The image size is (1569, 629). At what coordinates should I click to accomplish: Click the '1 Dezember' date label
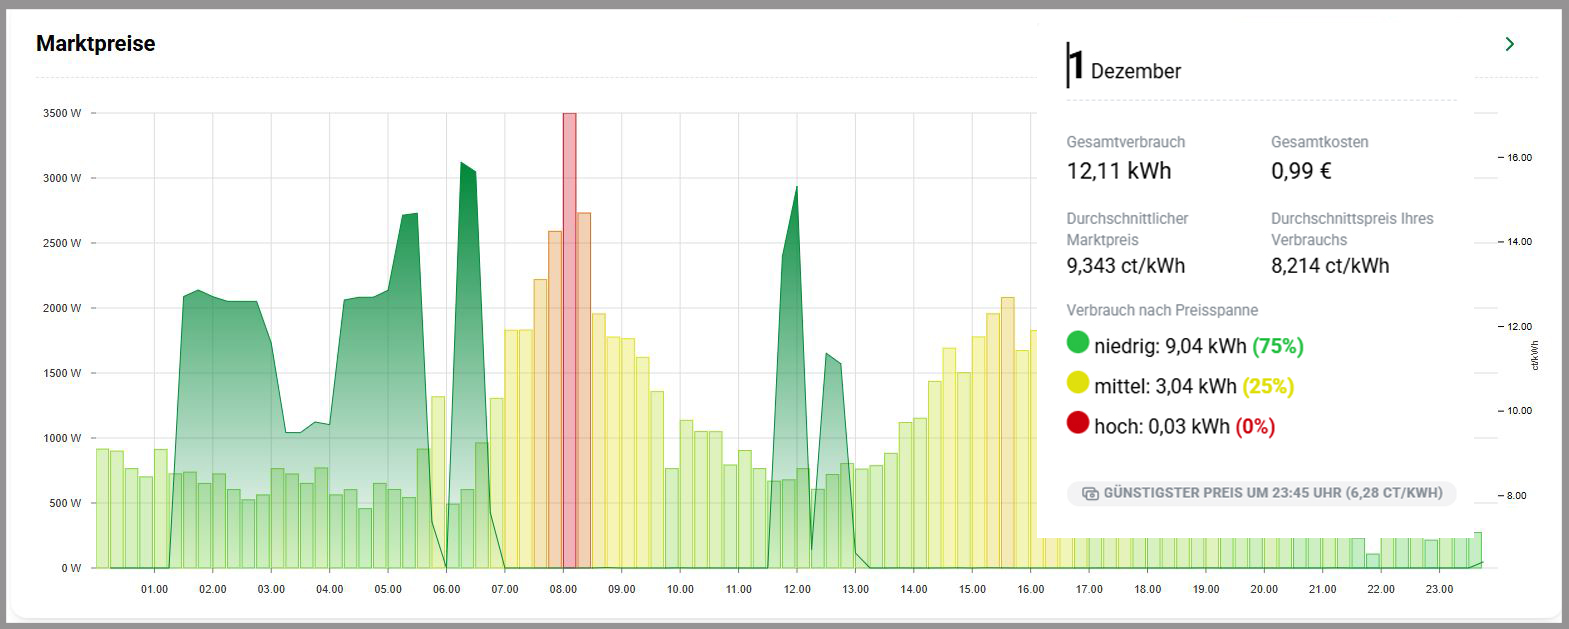click(x=1124, y=69)
